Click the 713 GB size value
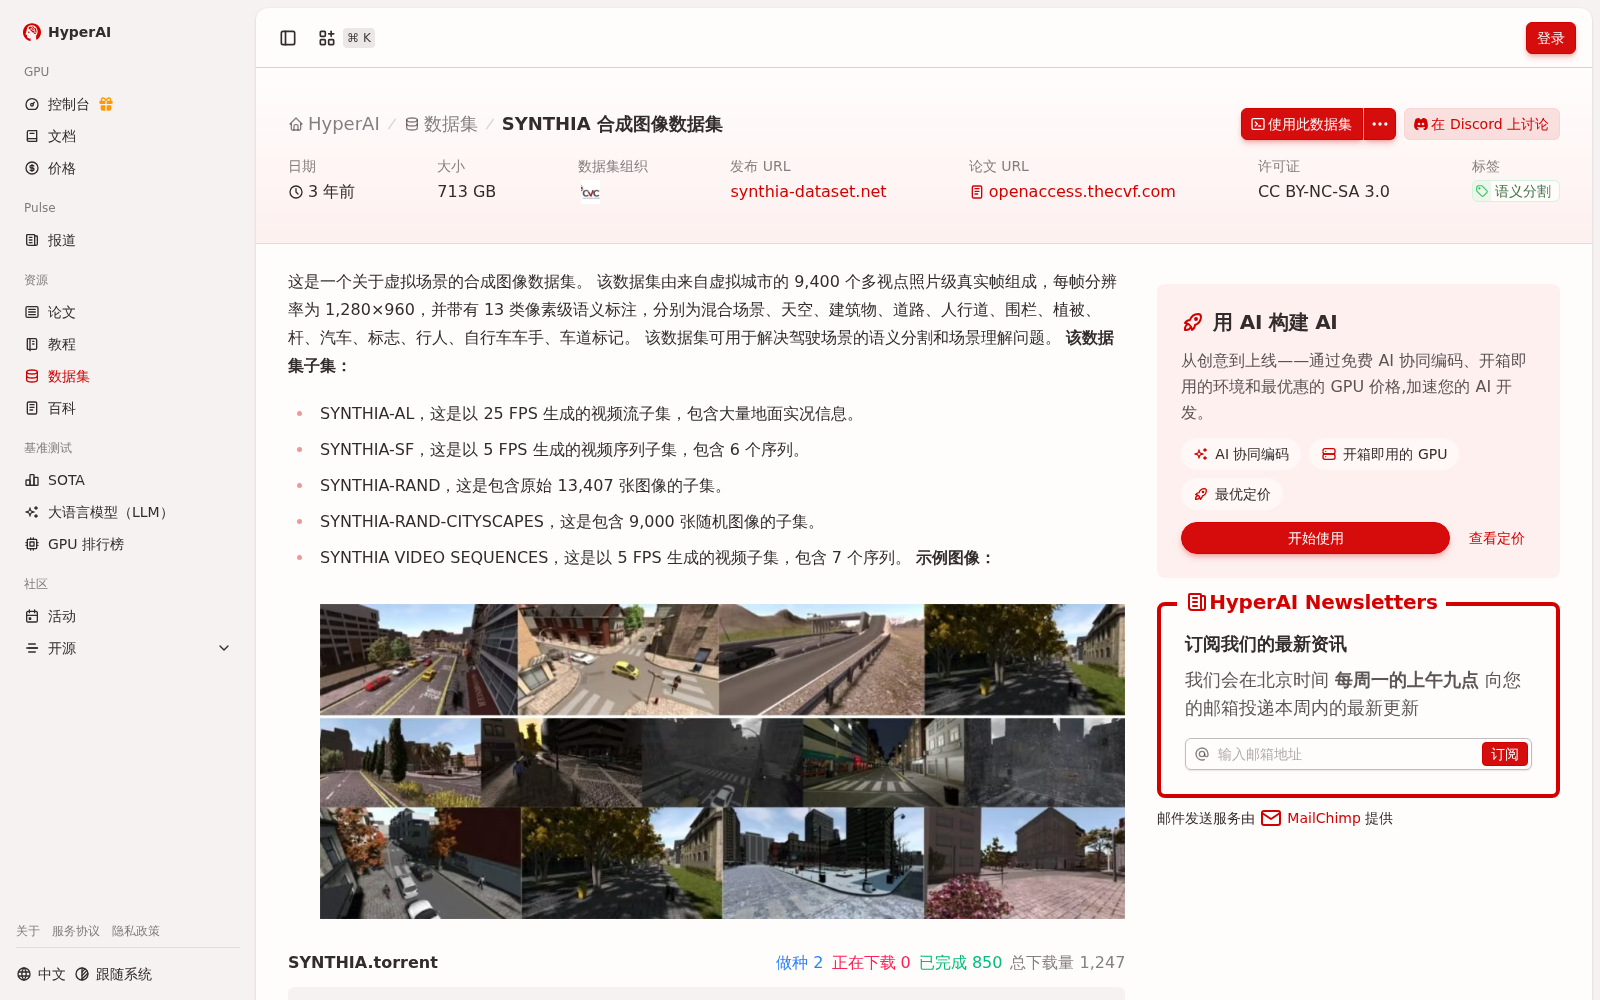This screenshot has width=1600, height=1000. tap(466, 191)
